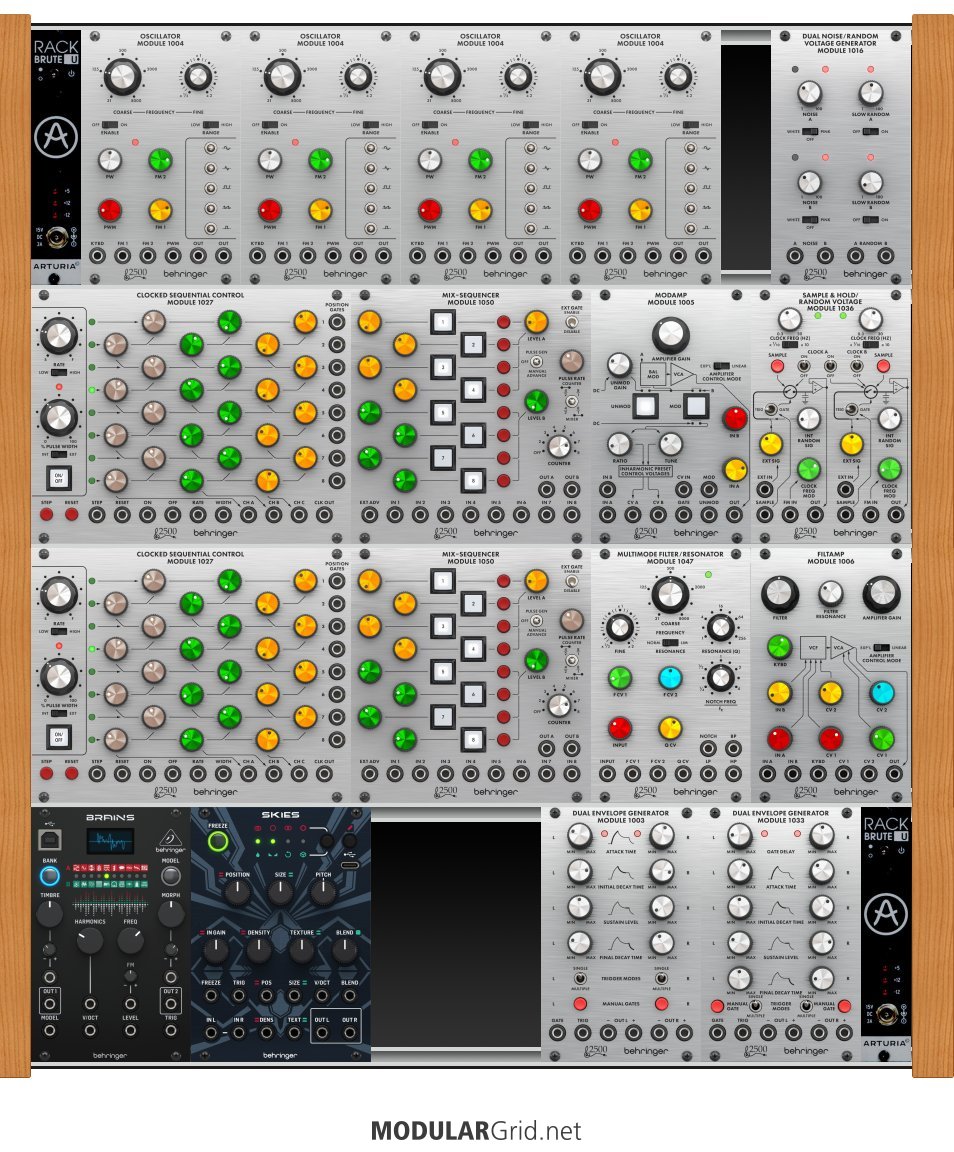
Task: Click the OUT jack on Filtamp Module 1006
Action: point(894,774)
